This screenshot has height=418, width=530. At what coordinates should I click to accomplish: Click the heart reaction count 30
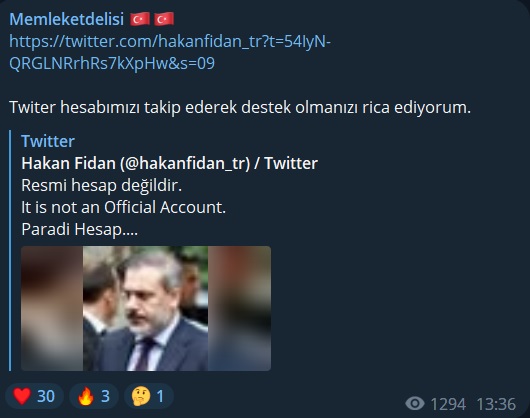pyautogui.click(x=46, y=396)
